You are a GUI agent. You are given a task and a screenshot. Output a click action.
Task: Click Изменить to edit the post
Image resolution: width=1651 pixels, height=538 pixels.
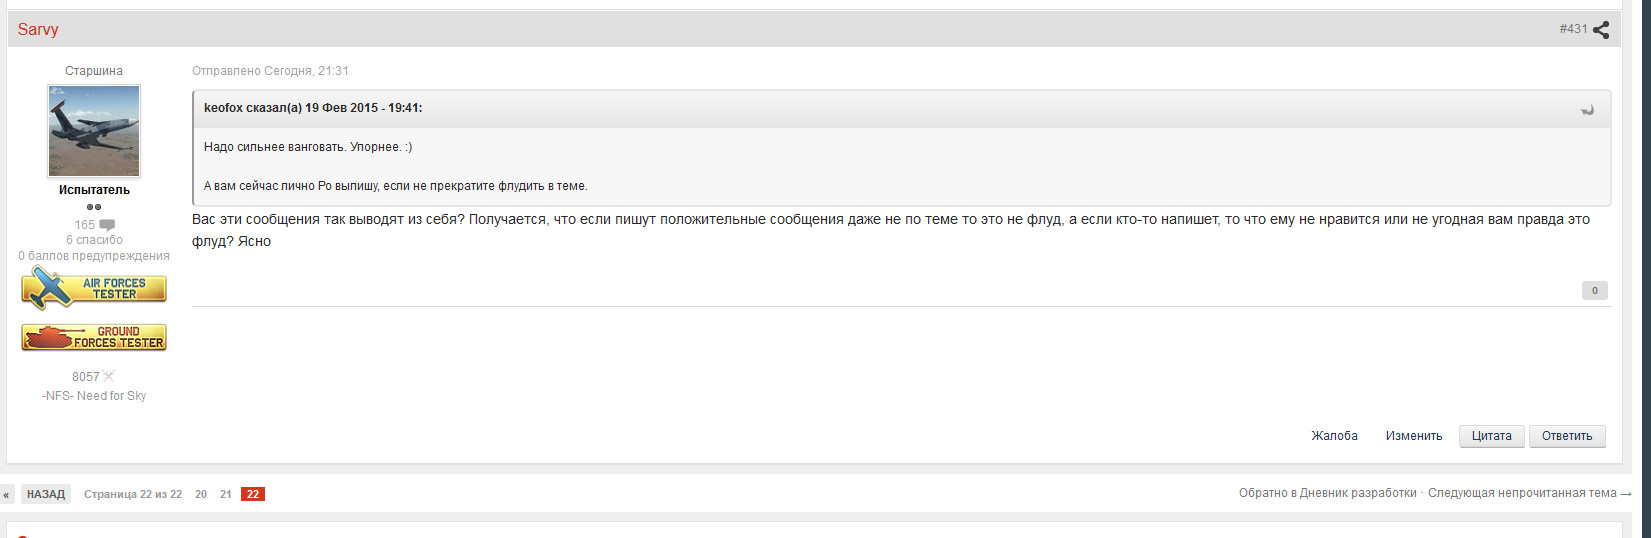[1414, 436]
